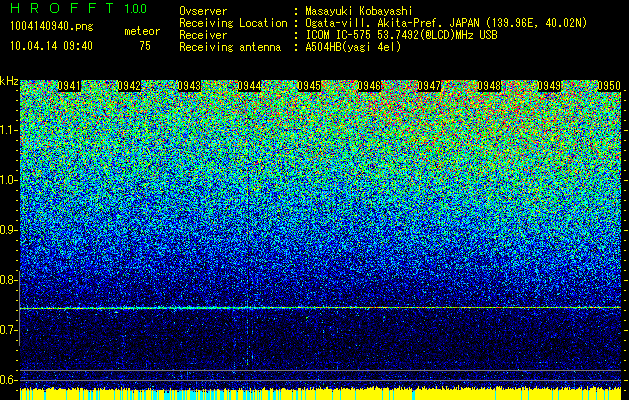Click the 0948 time marker
Image resolution: width=629 pixels, height=400 pixels.
click(489, 86)
